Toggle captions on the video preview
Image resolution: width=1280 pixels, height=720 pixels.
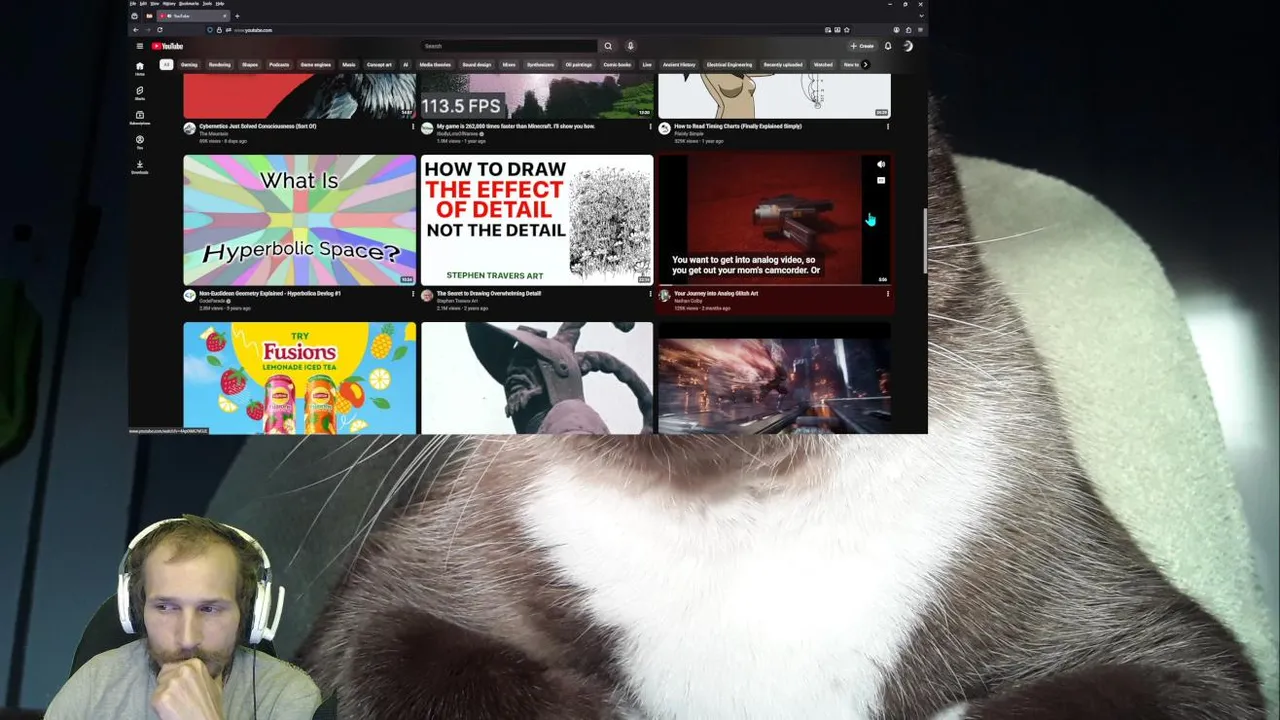881,181
